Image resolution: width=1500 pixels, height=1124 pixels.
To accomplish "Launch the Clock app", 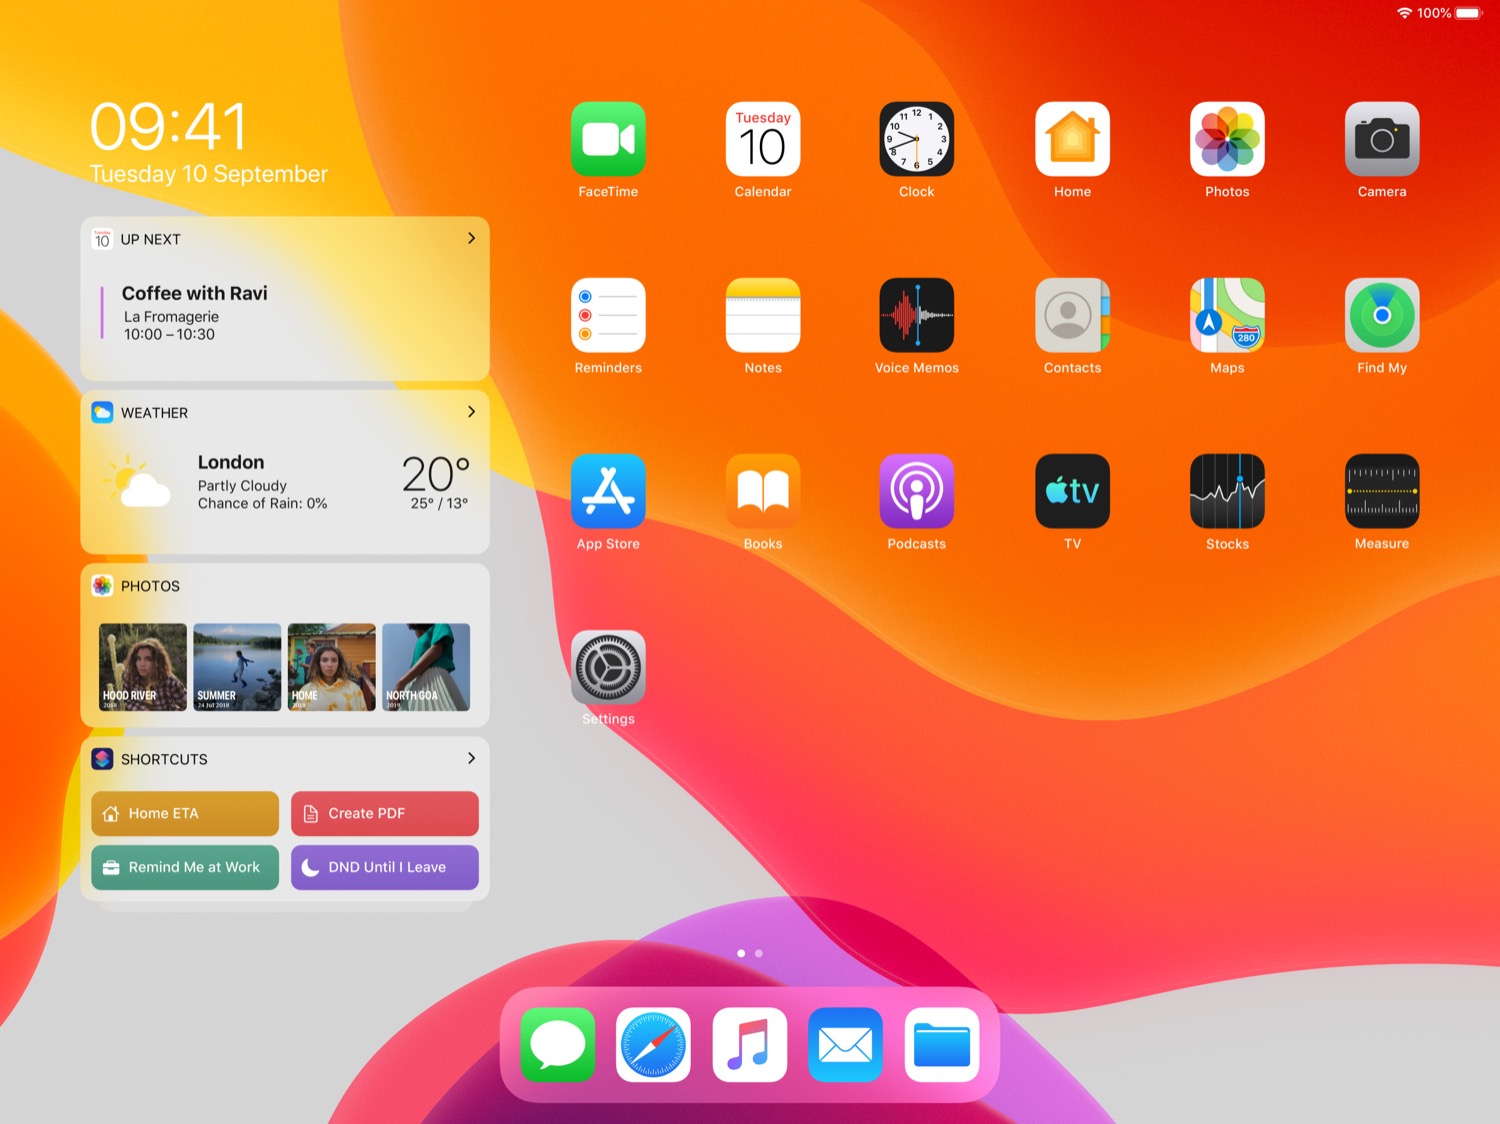I will tap(917, 139).
